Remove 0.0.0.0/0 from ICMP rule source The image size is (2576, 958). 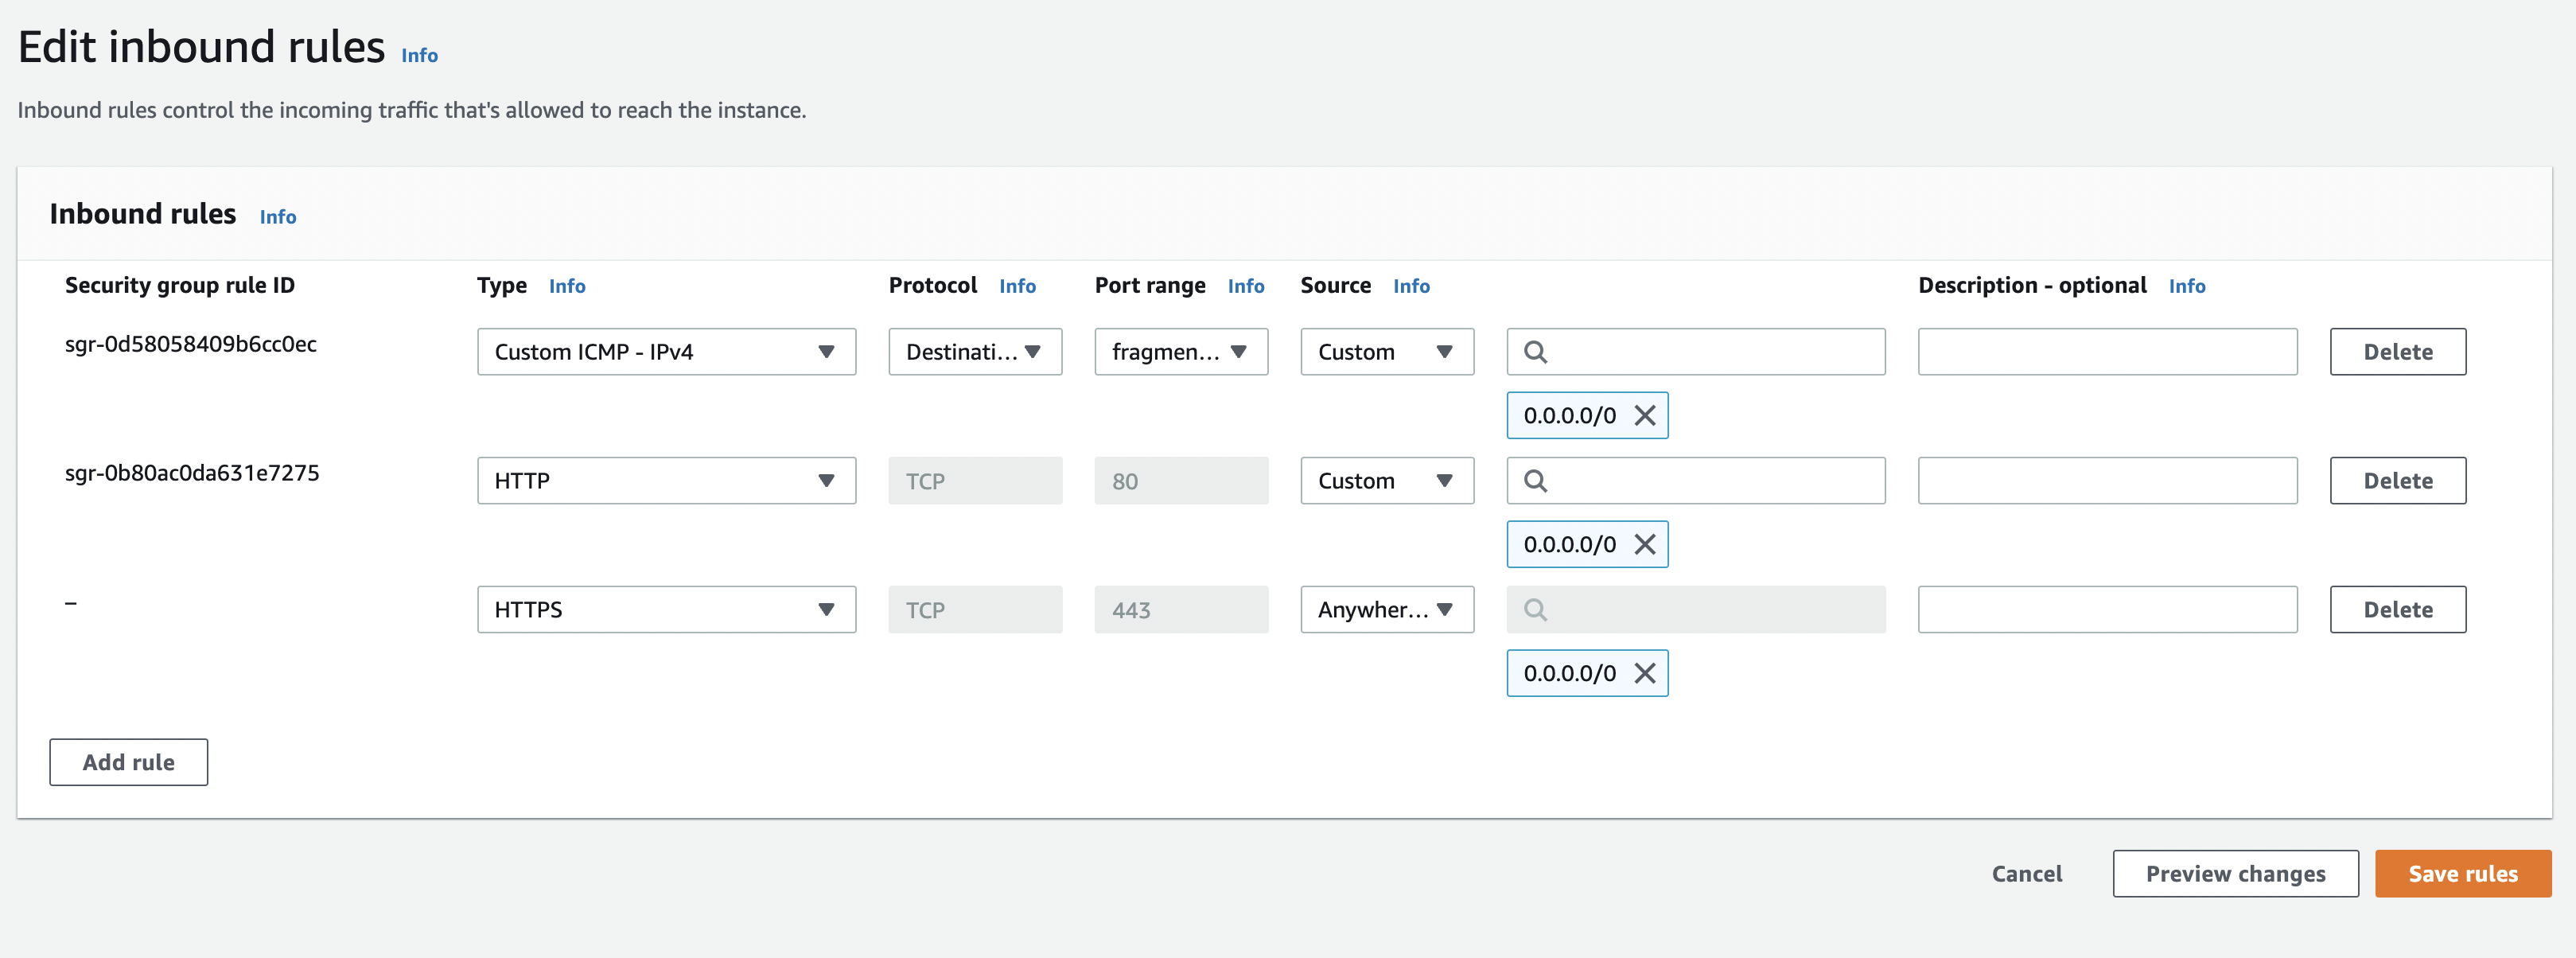click(1644, 415)
